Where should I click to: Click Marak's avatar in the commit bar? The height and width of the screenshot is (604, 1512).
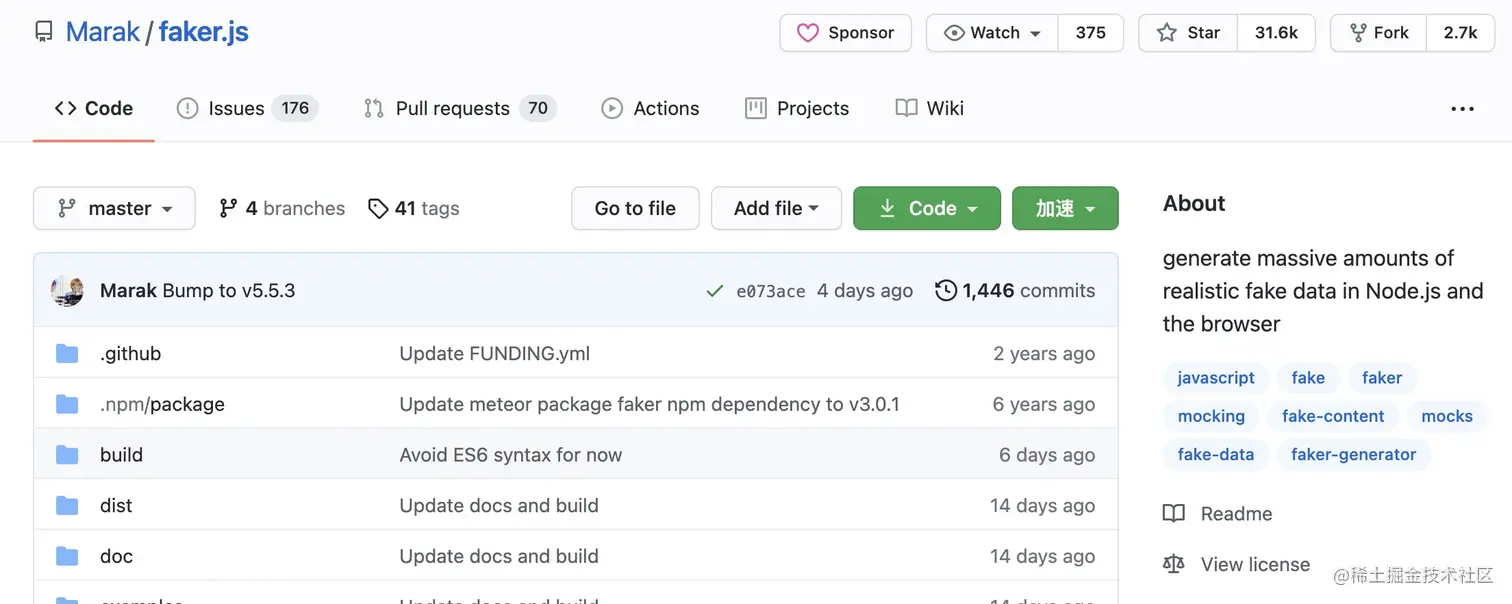[x=66, y=290]
